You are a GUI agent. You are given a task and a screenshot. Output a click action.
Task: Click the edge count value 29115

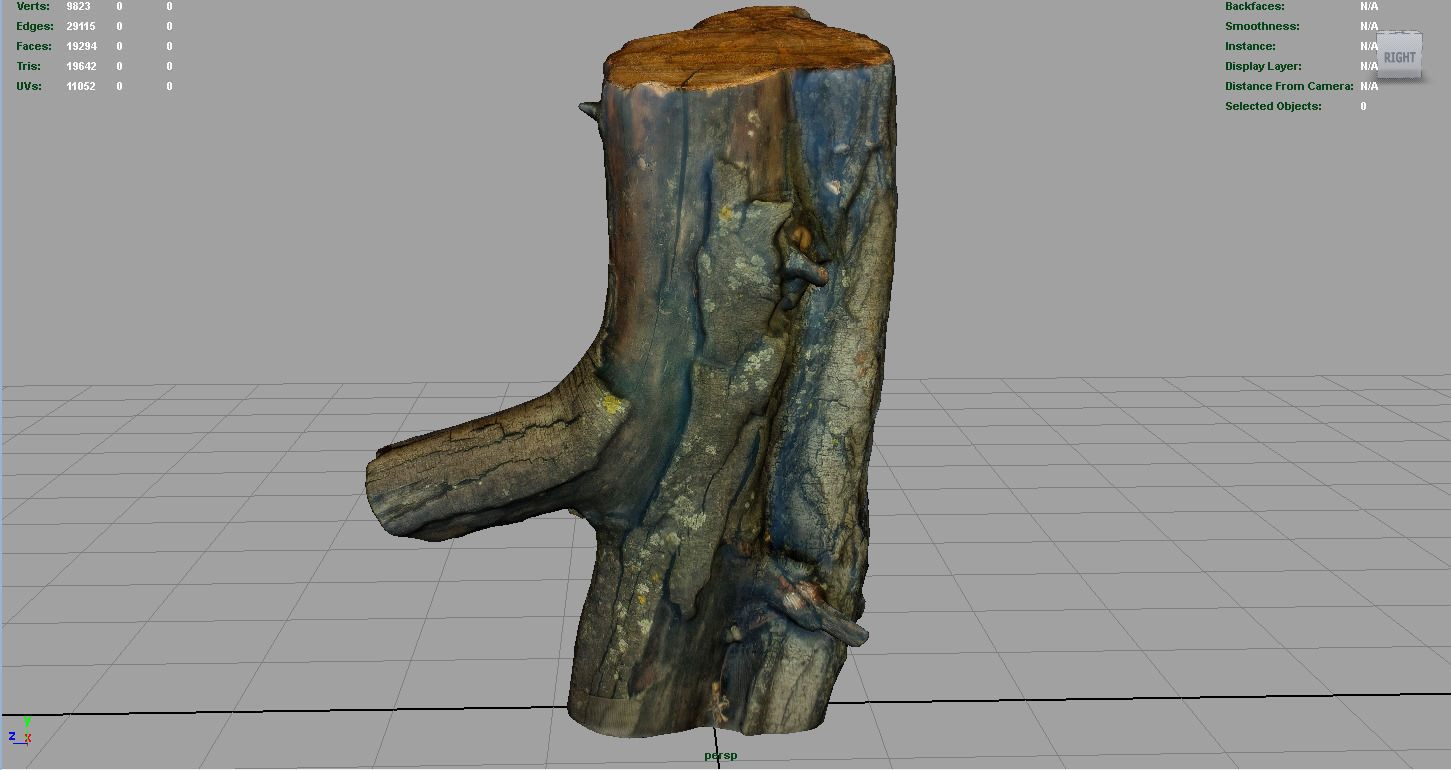coord(81,26)
